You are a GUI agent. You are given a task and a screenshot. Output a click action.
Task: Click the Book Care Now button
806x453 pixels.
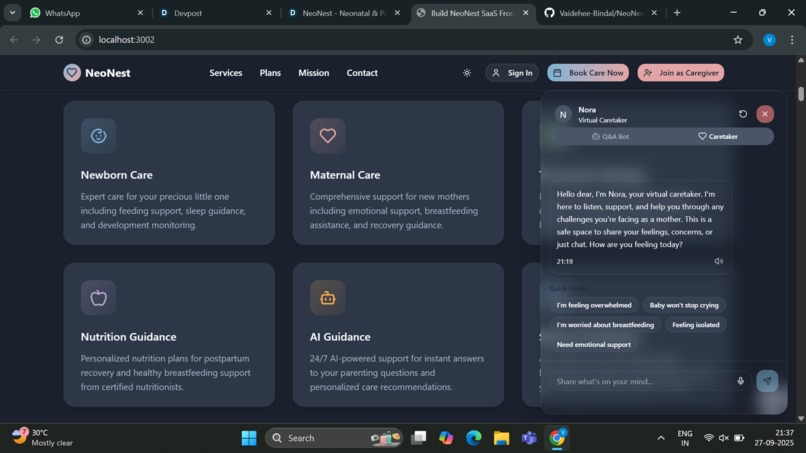(x=588, y=73)
